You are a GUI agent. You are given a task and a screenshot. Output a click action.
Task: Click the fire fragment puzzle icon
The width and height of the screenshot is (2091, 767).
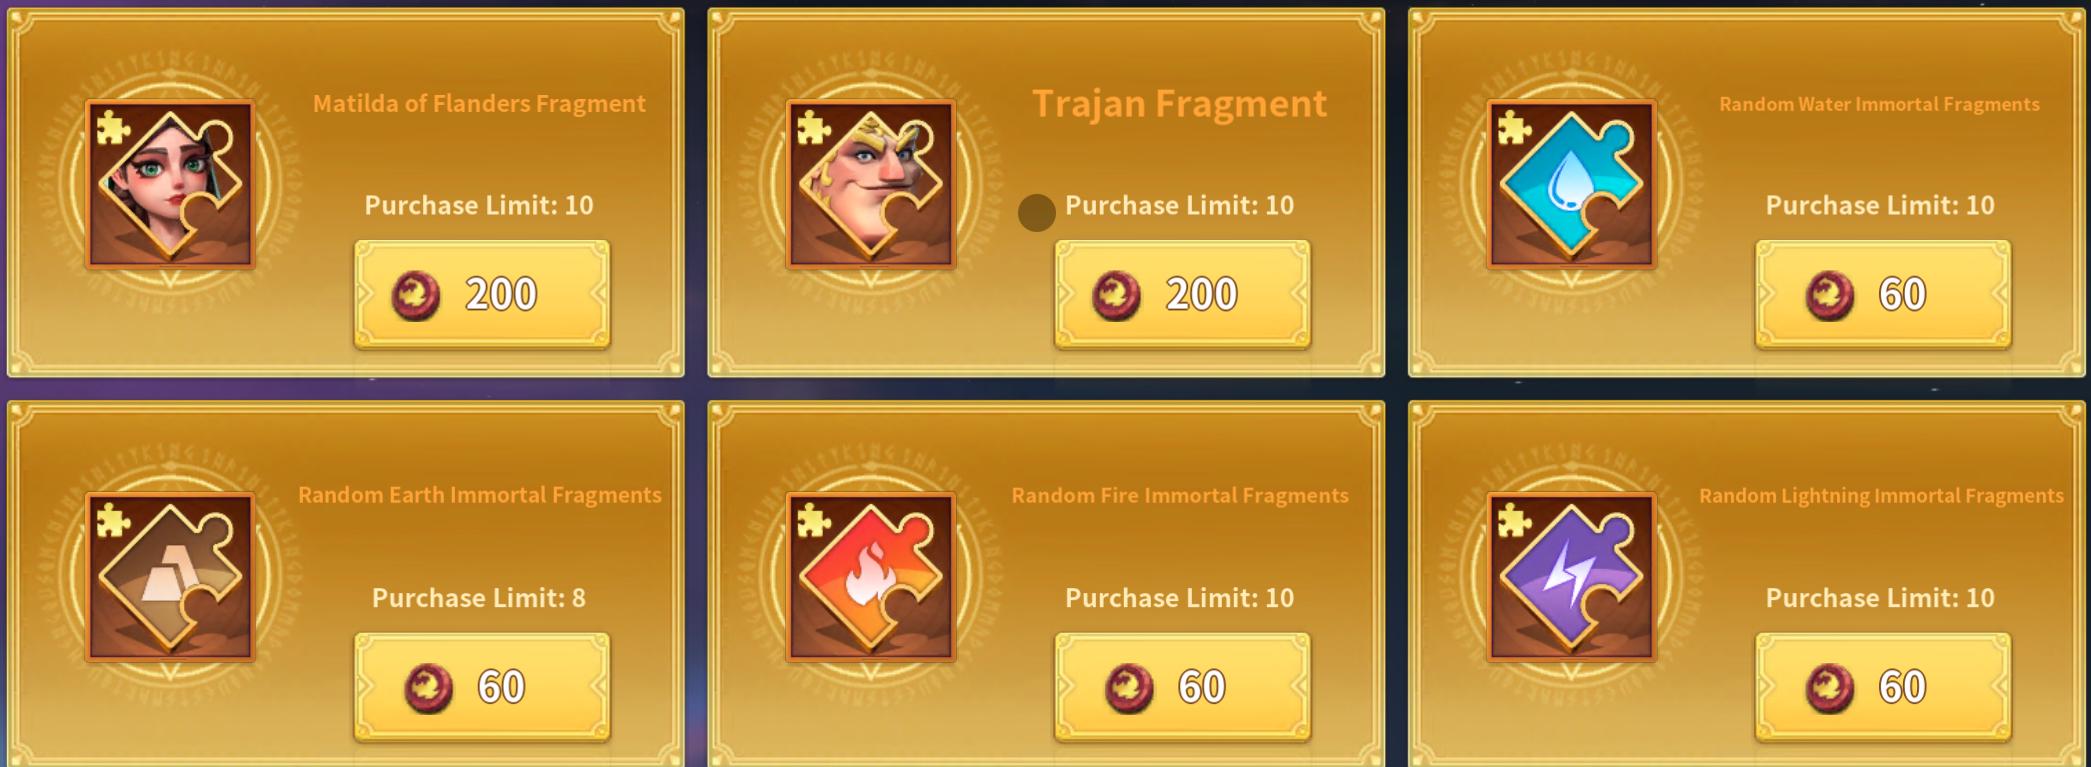(871, 577)
